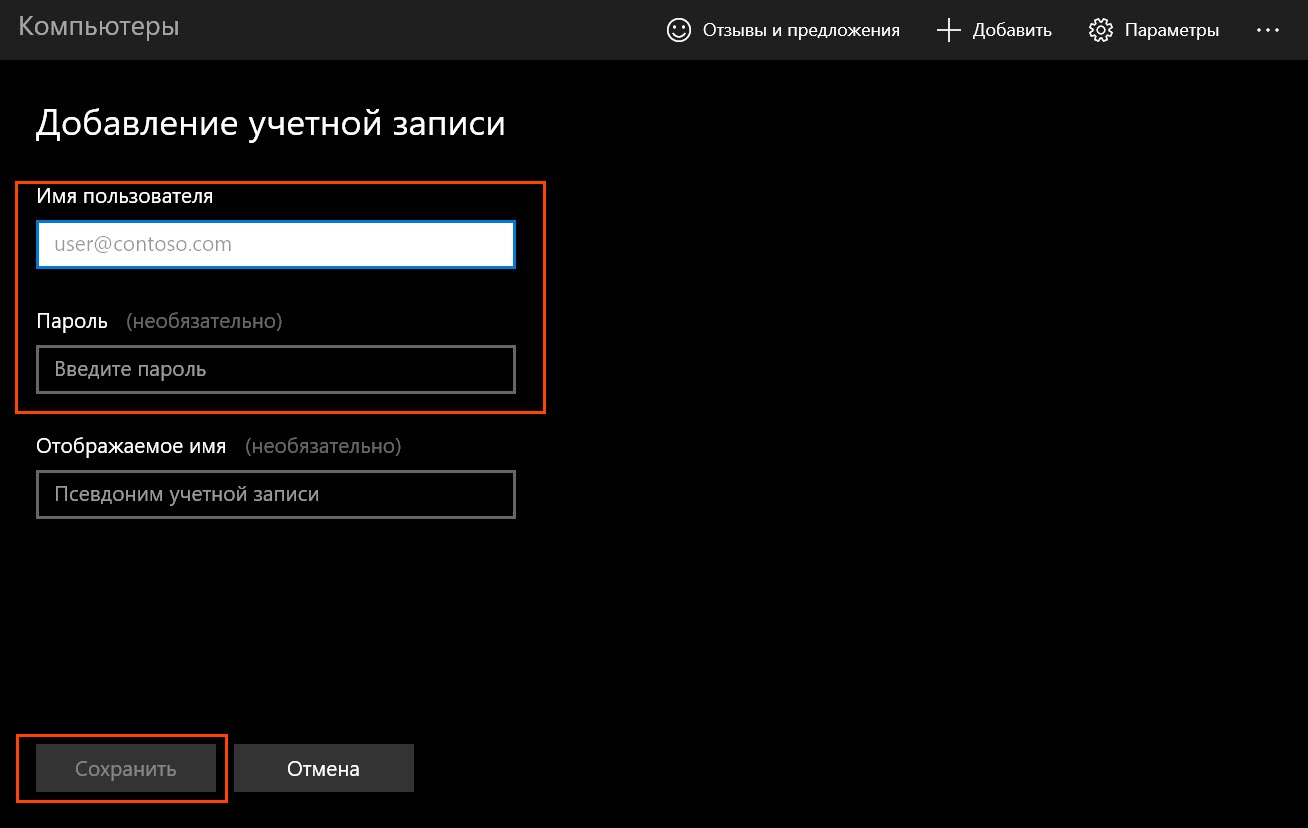Click the plus icon in top bar

[x=948, y=30]
